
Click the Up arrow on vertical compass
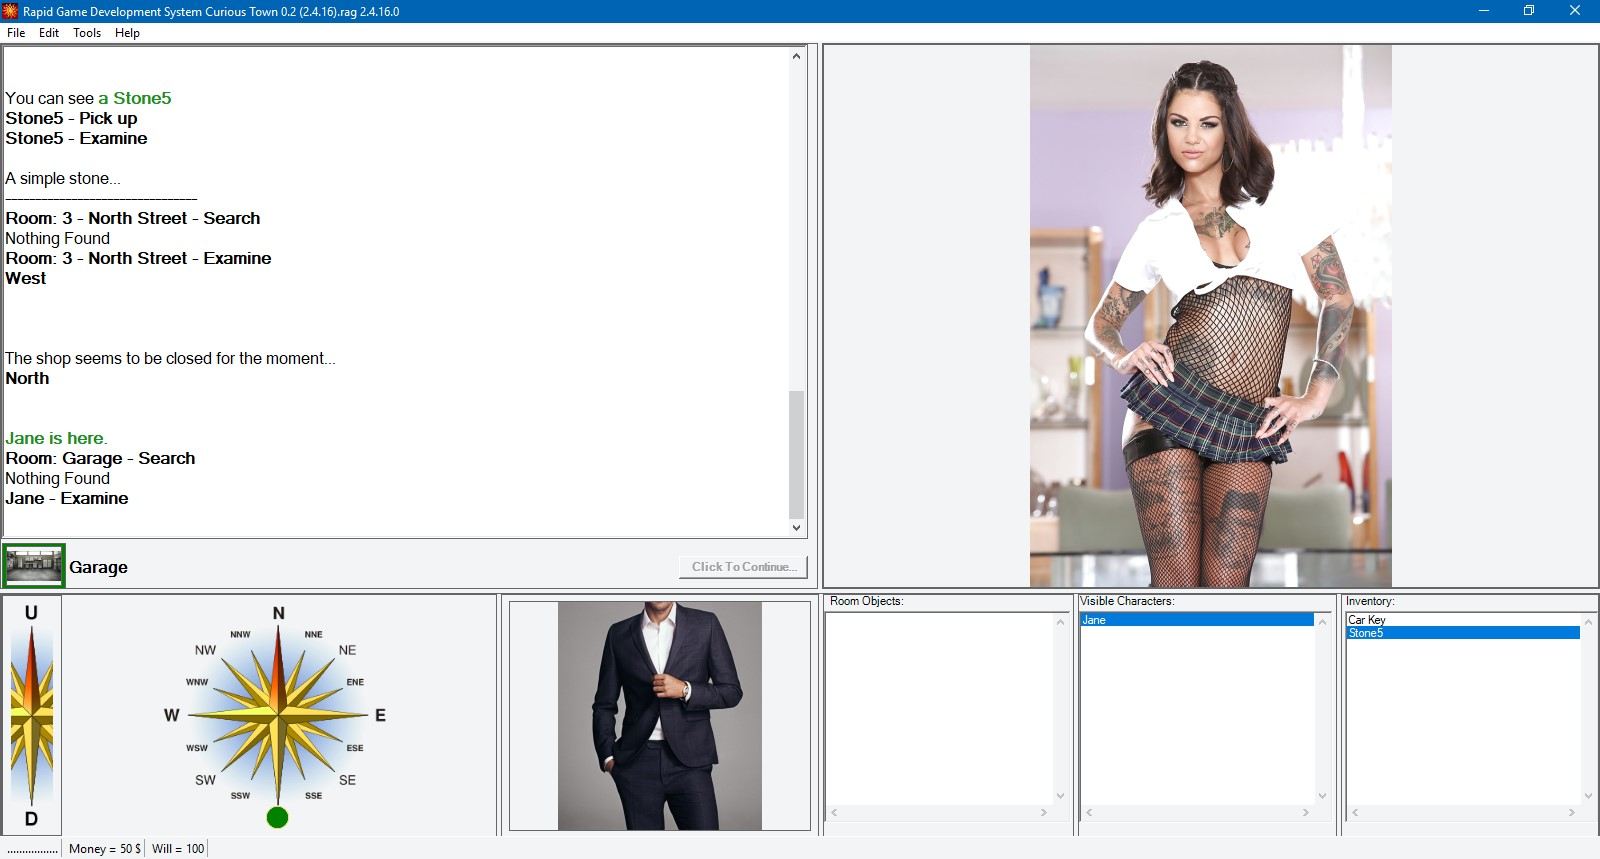click(x=31, y=614)
